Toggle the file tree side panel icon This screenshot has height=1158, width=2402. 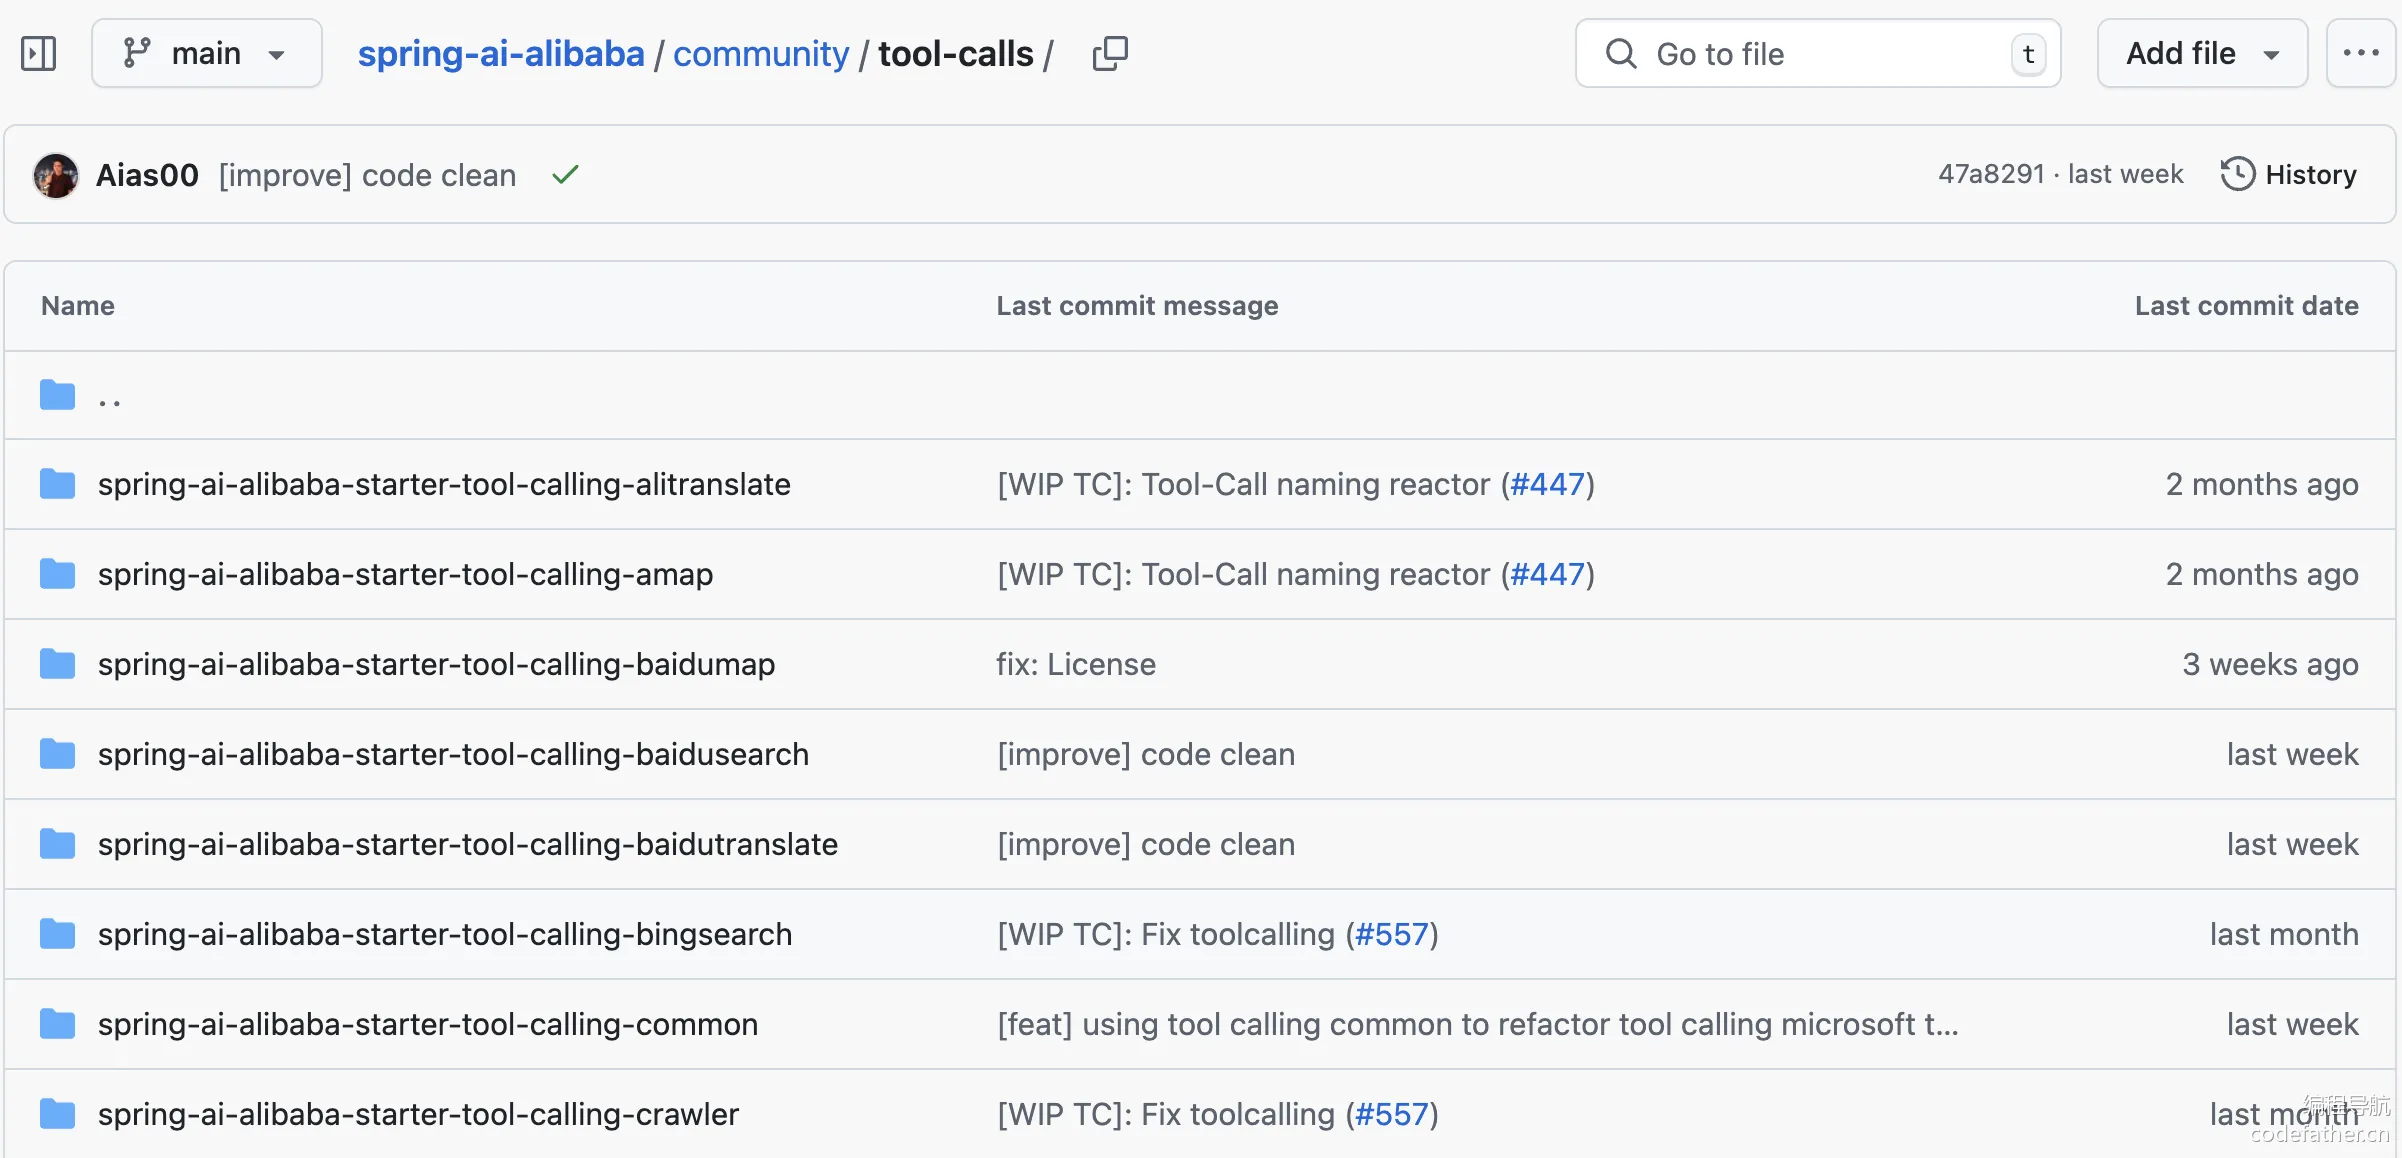coord(39,53)
